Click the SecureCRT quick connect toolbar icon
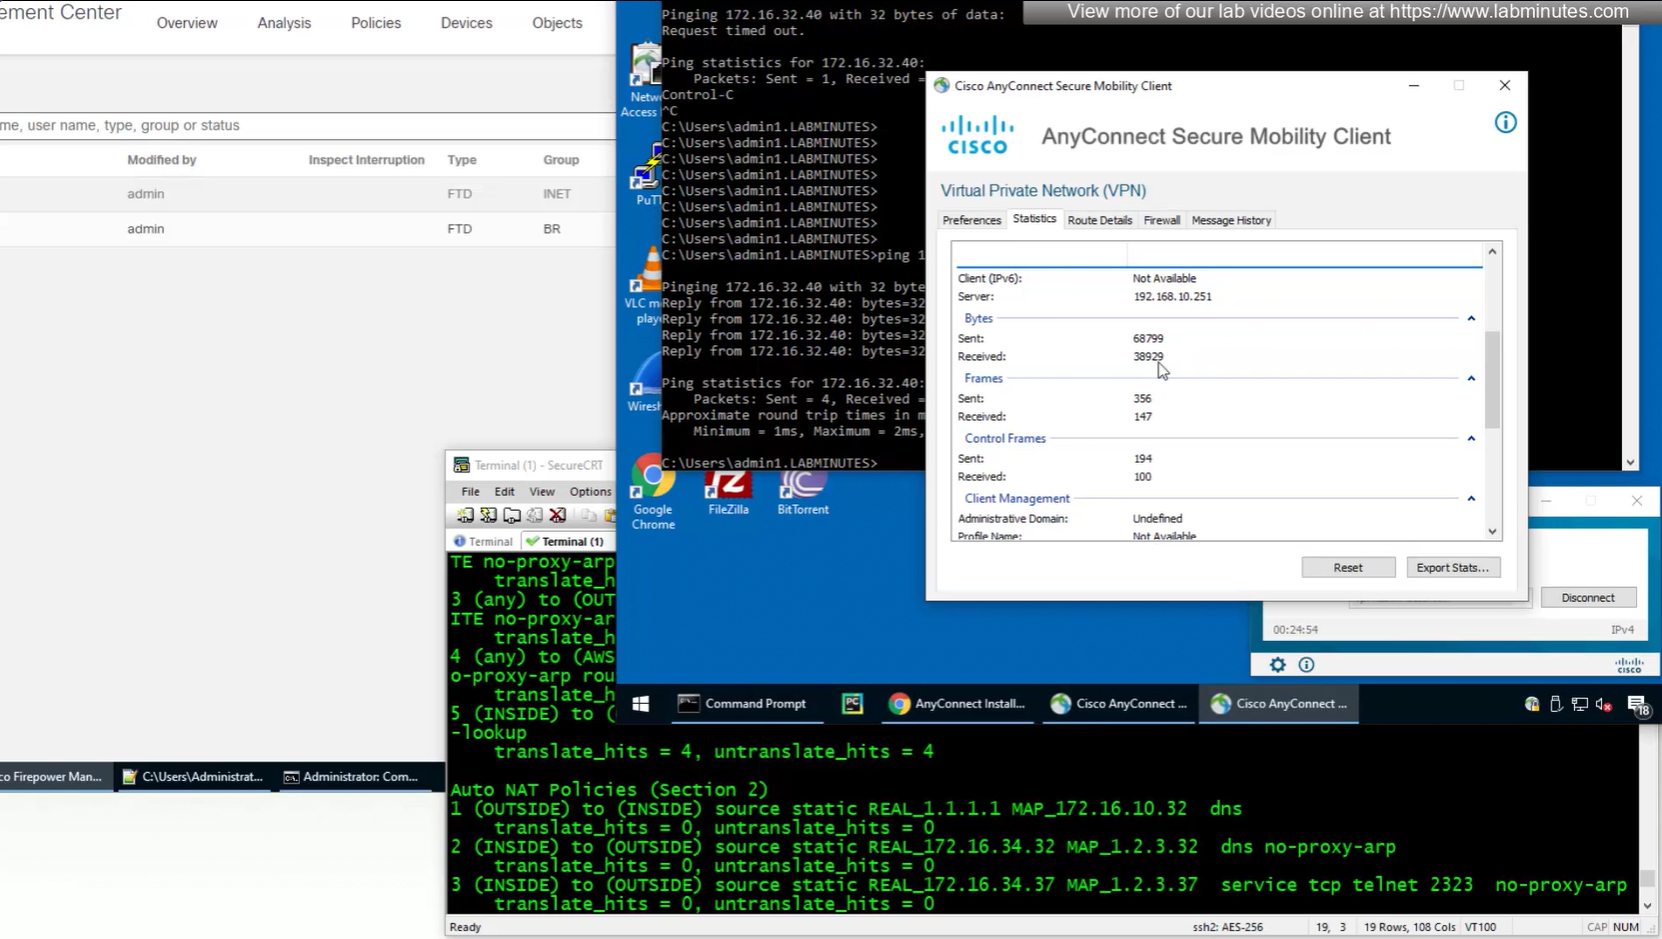Image resolution: width=1662 pixels, height=939 pixels. coord(488,516)
